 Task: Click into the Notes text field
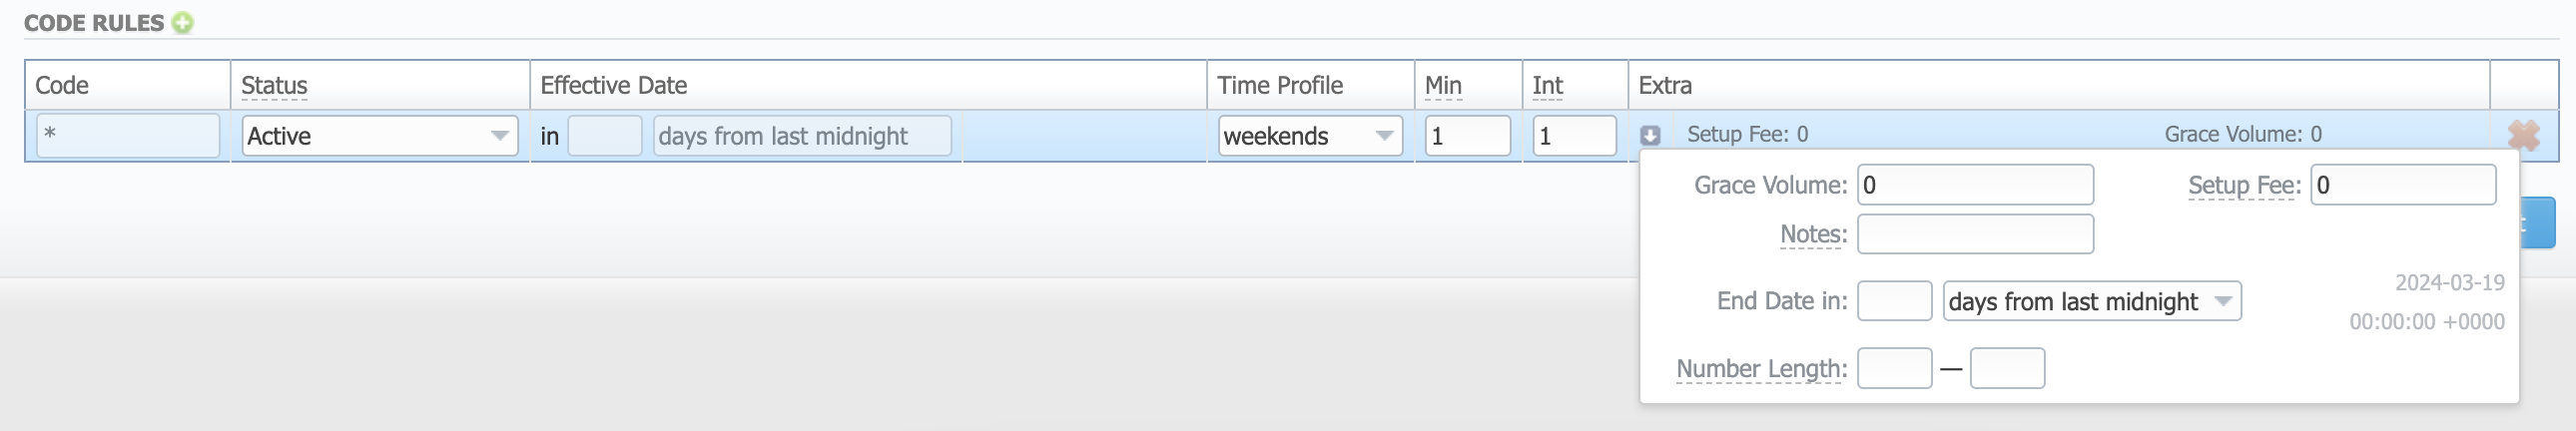[x=1974, y=234]
